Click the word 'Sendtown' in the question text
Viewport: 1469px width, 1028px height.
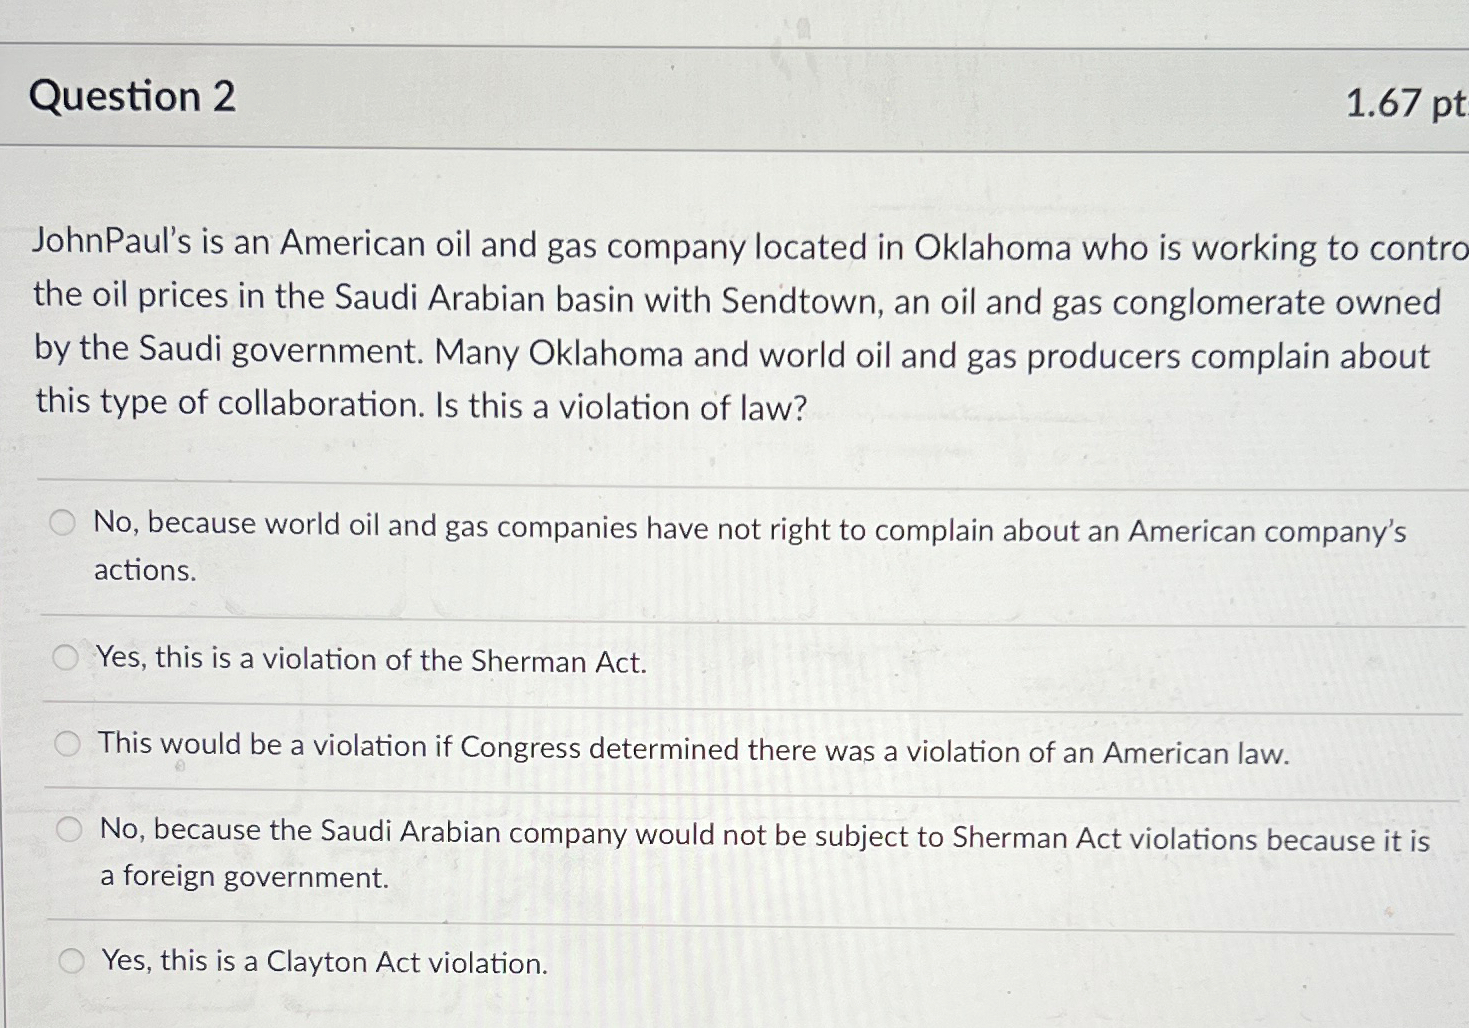800,300
